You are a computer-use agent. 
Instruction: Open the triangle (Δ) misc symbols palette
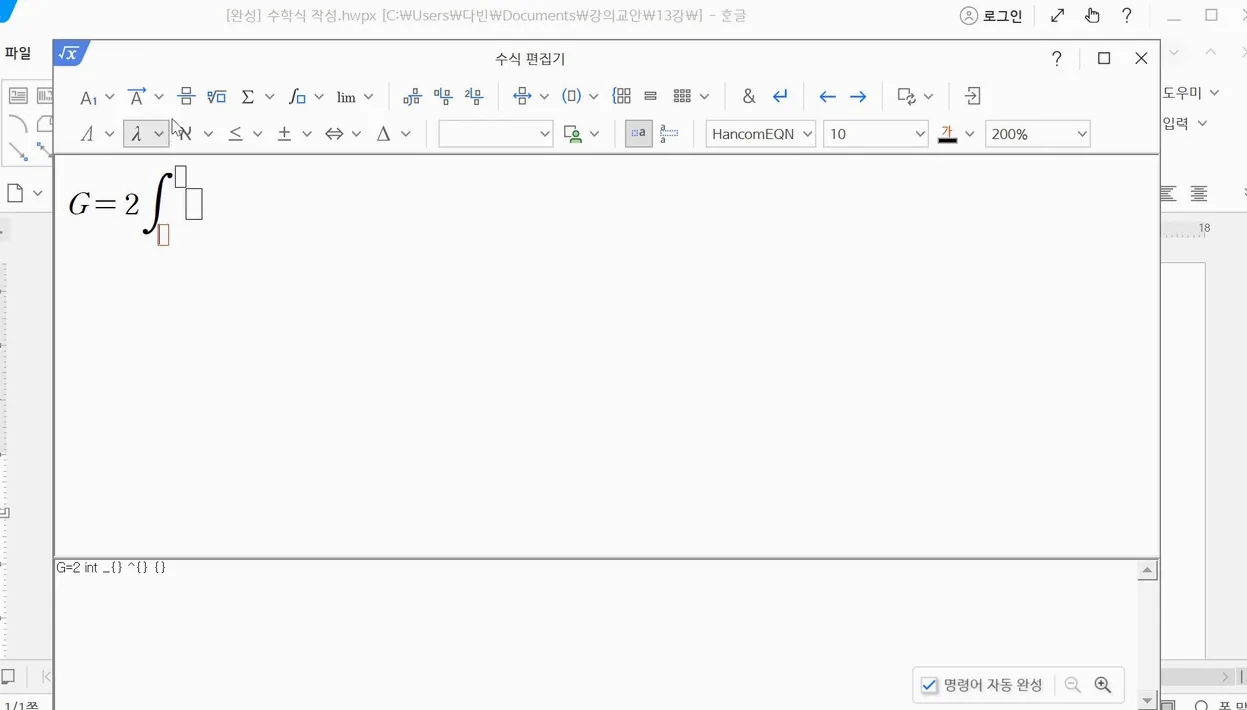tap(383, 134)
